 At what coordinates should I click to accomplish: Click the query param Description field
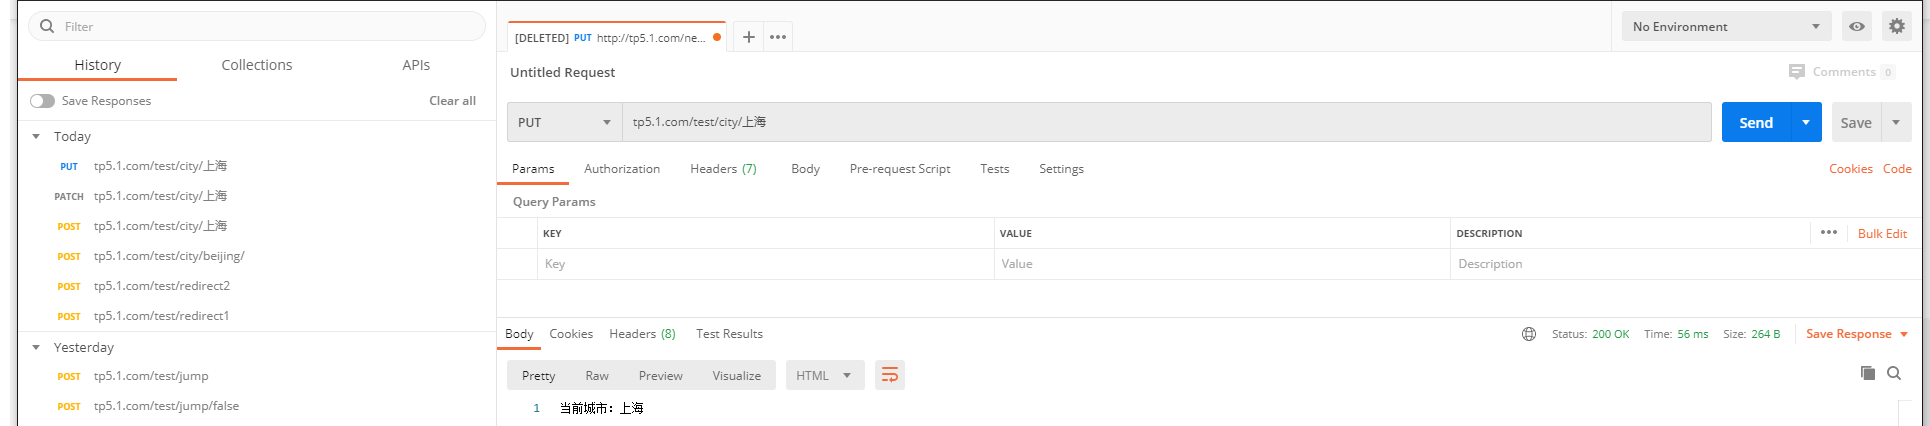click(x=1680, y=264)
